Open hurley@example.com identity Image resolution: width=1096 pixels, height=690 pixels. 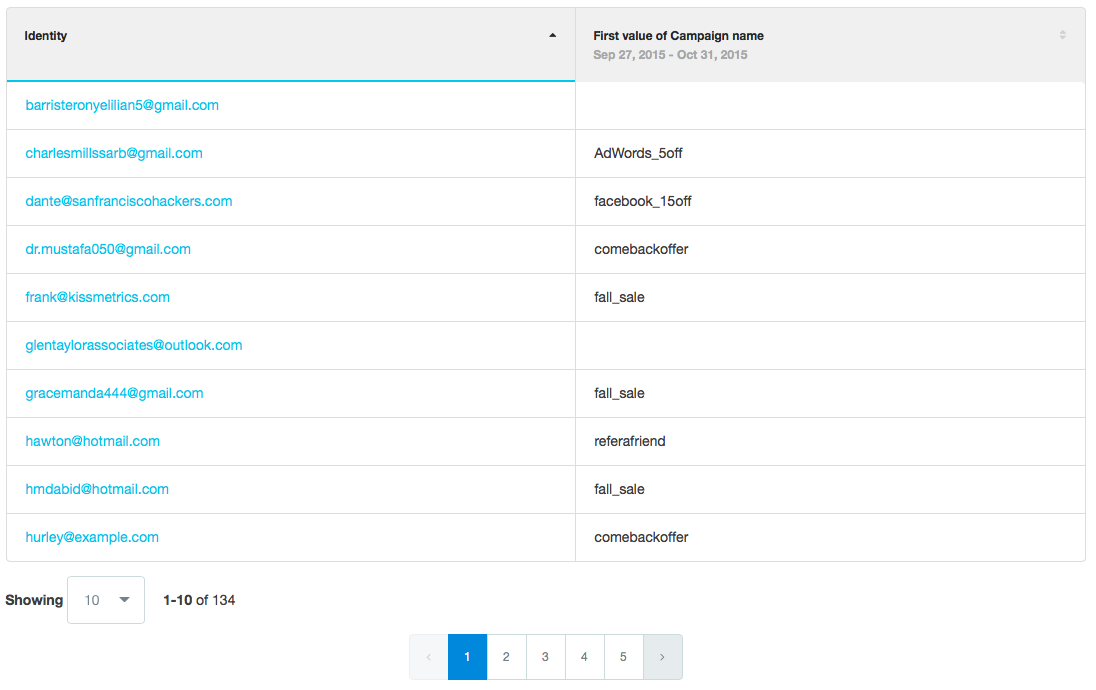click(92, 537)
